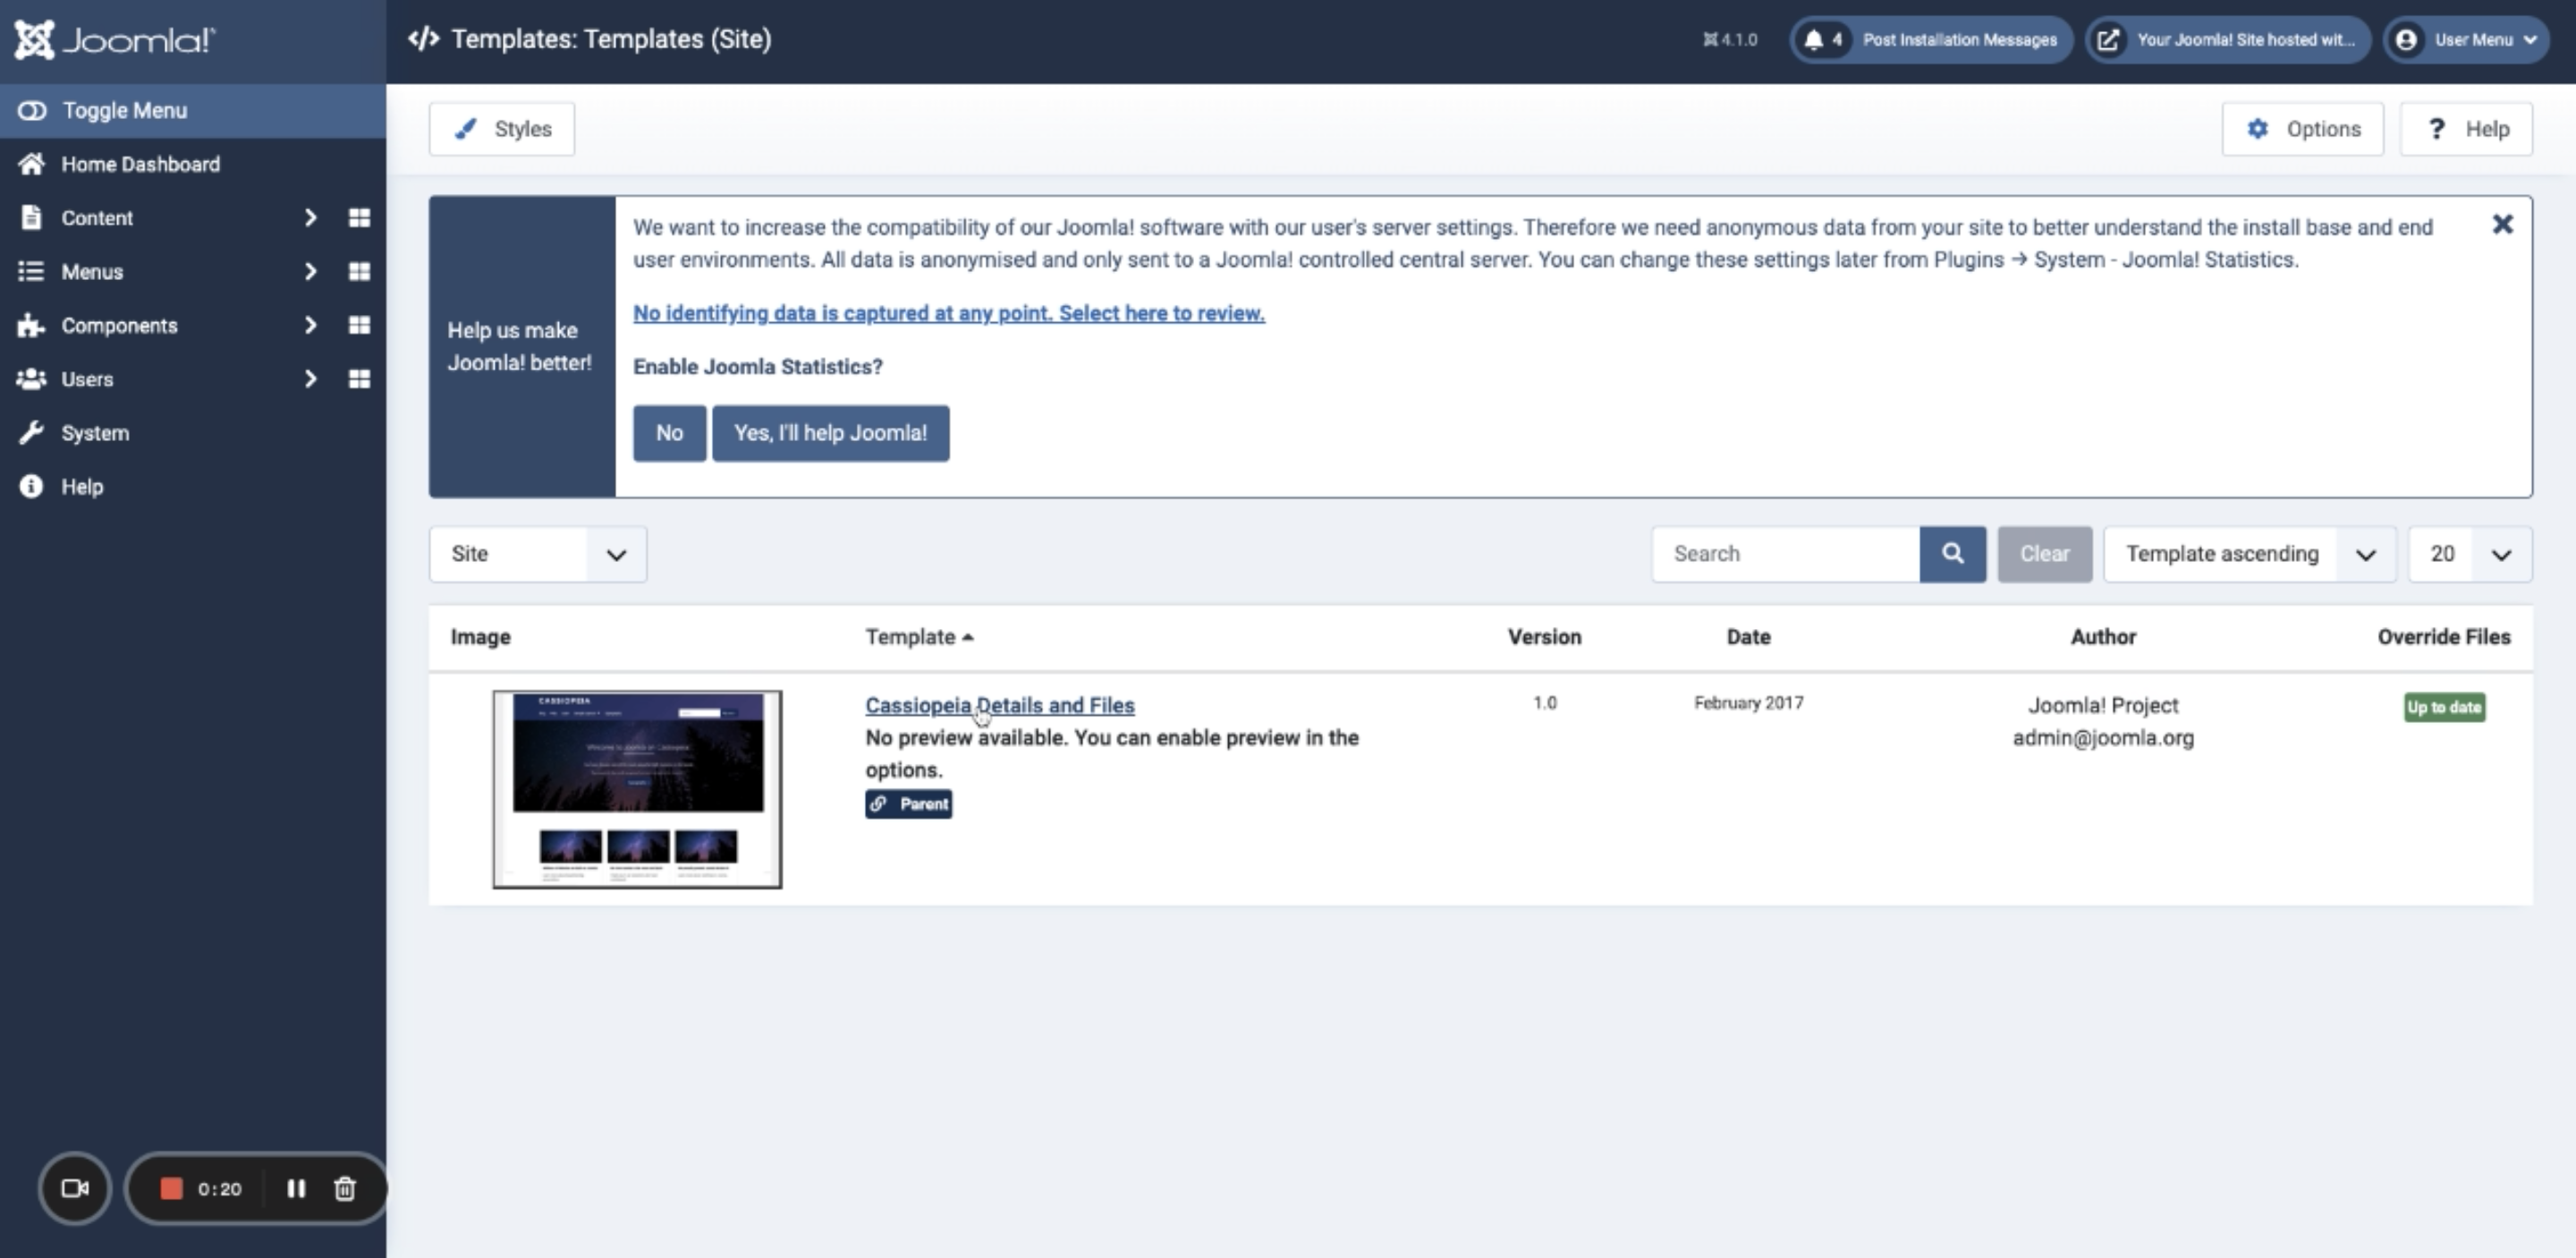The width and height of the screenshot is (2576, 1258).
Task: Click the Home Dashboard house icon
Action: coord(31,164)
